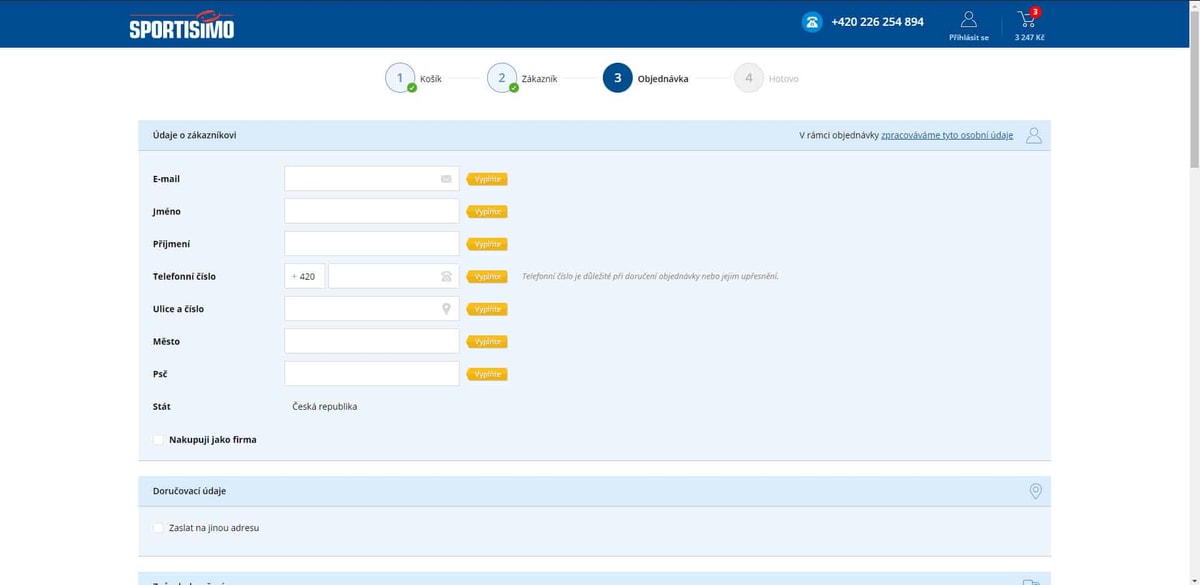Click into the Jméno input field

(x=372, y=211)
